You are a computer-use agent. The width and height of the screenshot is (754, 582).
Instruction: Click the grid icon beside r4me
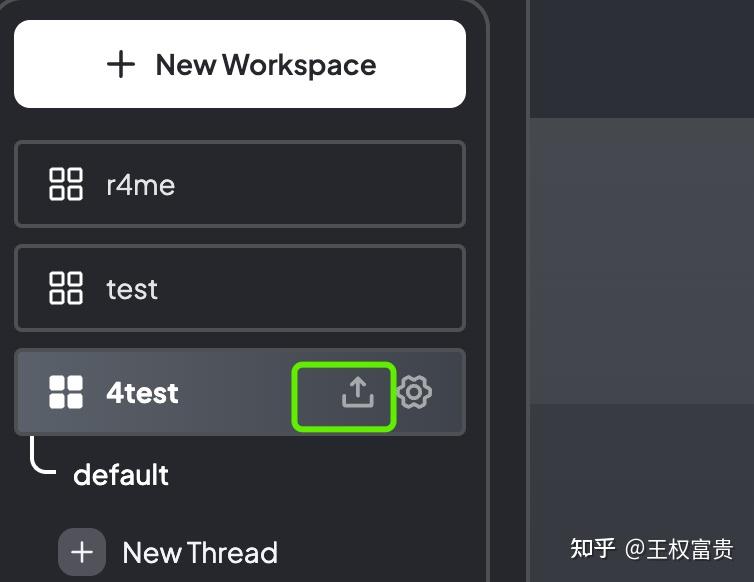point(66,184)
